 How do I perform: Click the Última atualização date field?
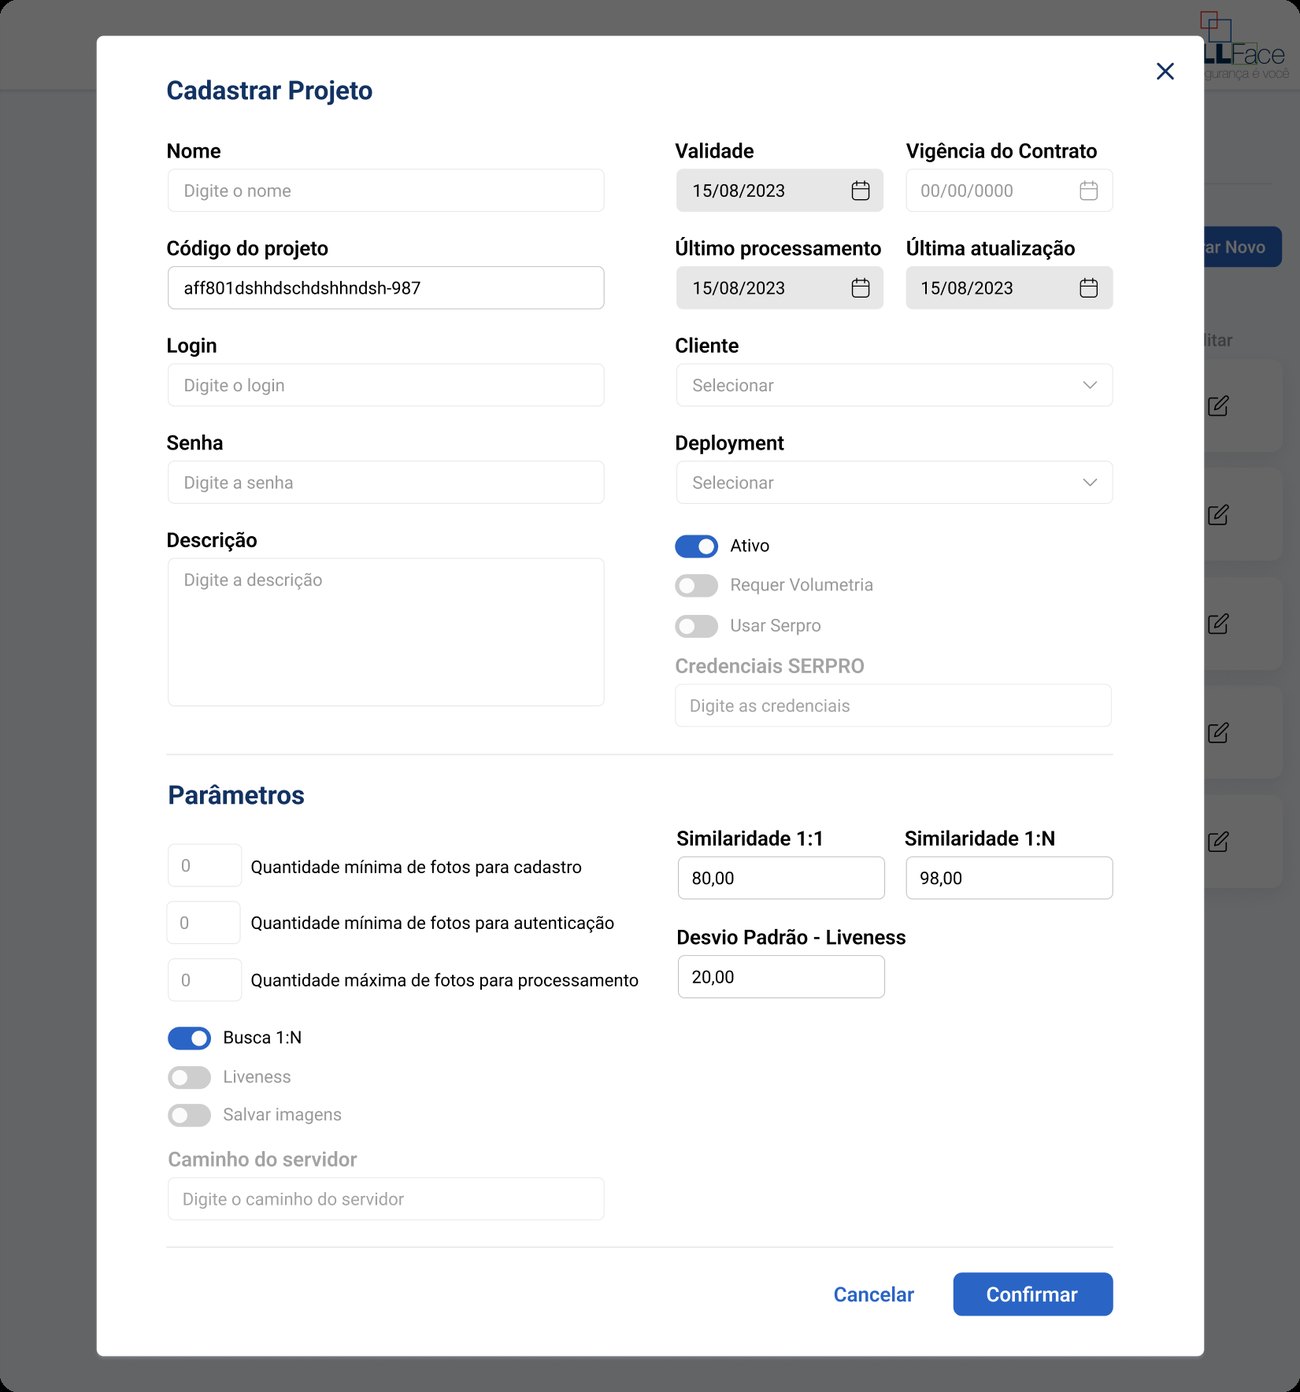tap(1009, 288)
